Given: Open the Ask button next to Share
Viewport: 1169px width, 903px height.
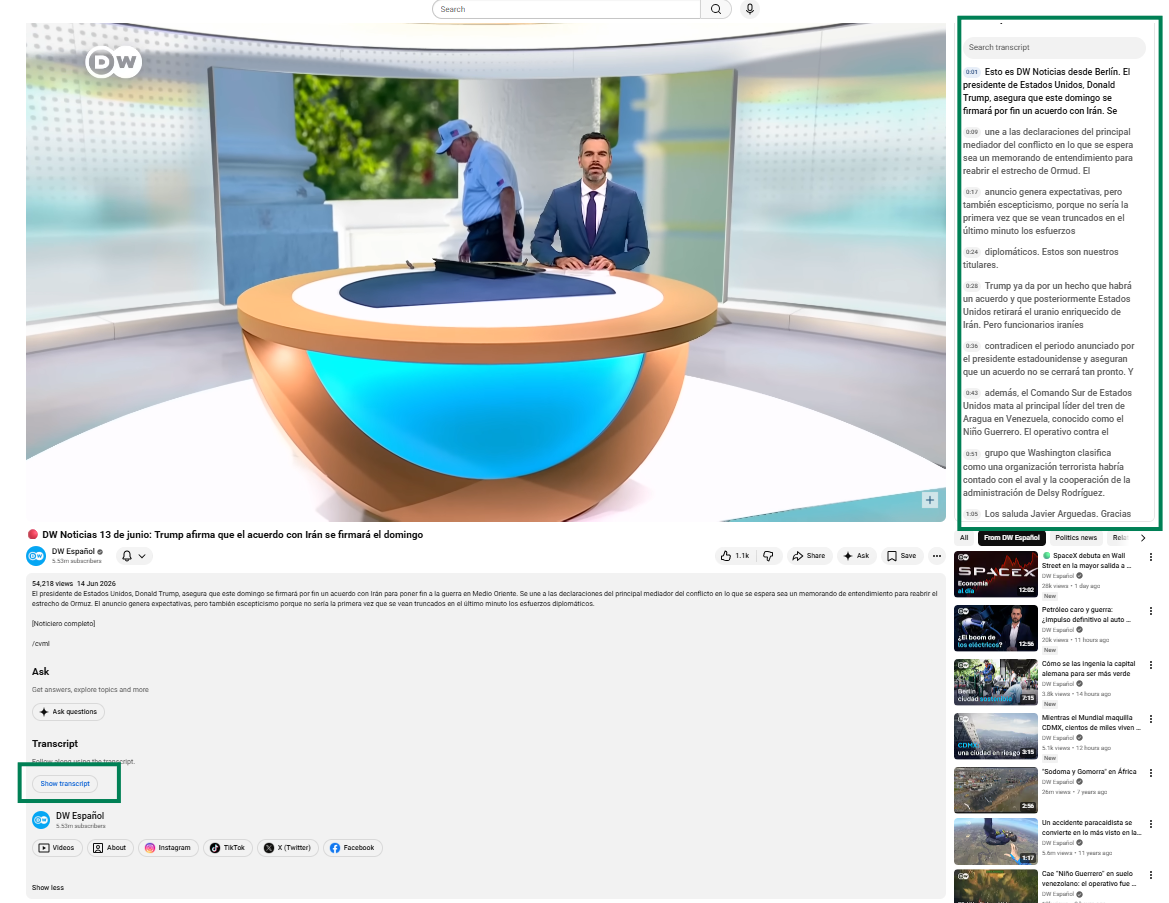Looking at the screenshot, I should coord(856,556).
